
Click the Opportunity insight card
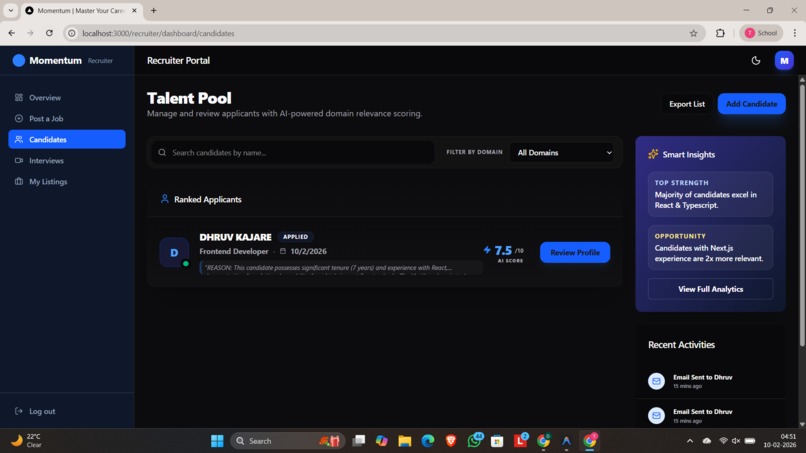coord(710,247)
